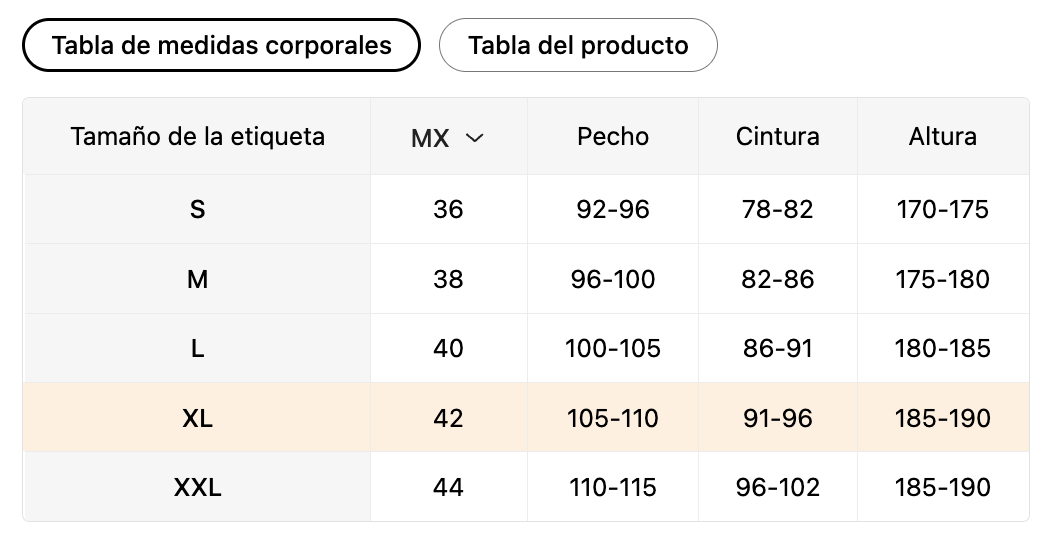The image size is (1060, 552).
Task: Select the XXL size row label
Action: point(197,487)
